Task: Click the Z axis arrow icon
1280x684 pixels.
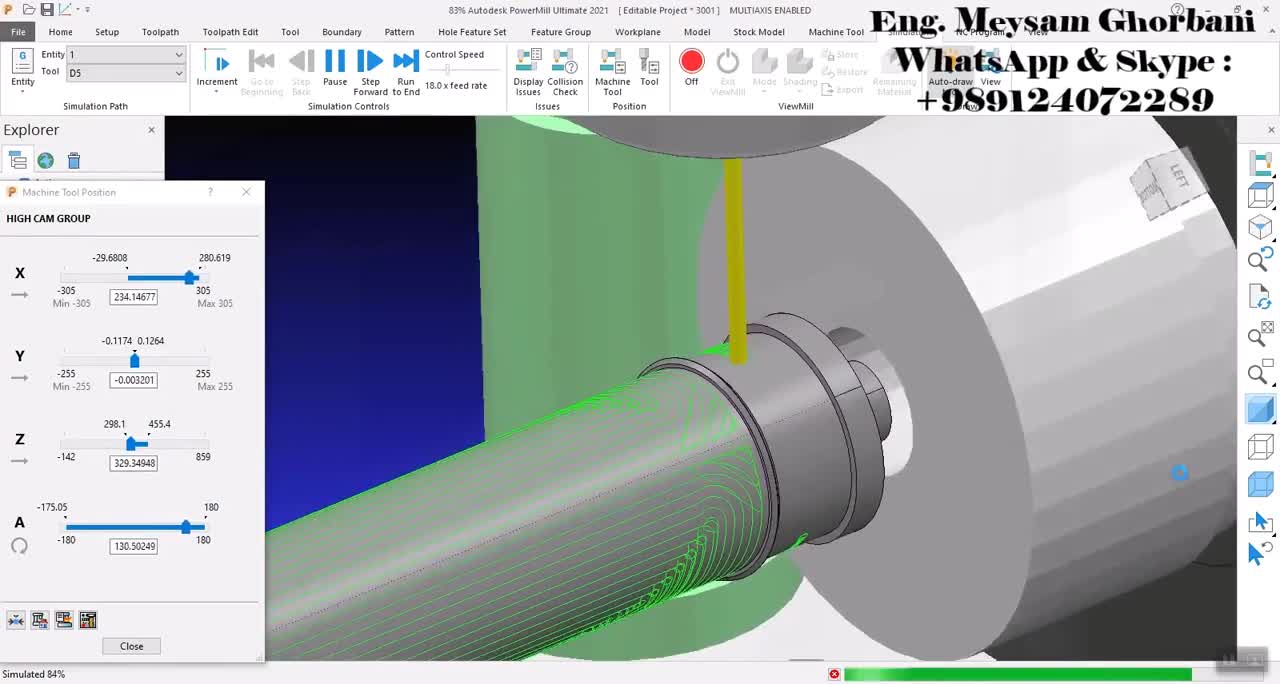Action: [19, 461]
